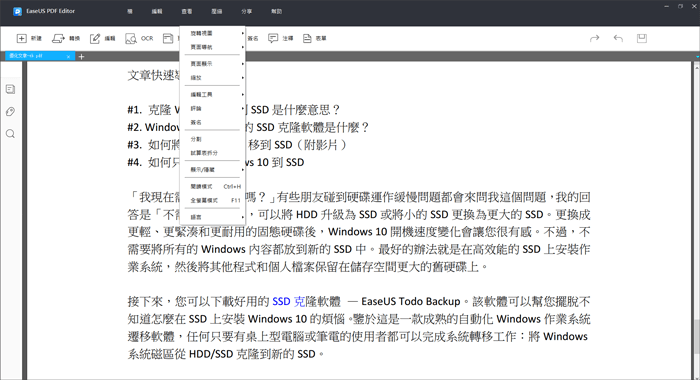Close the open PDF document tab

tap(68, 56)
